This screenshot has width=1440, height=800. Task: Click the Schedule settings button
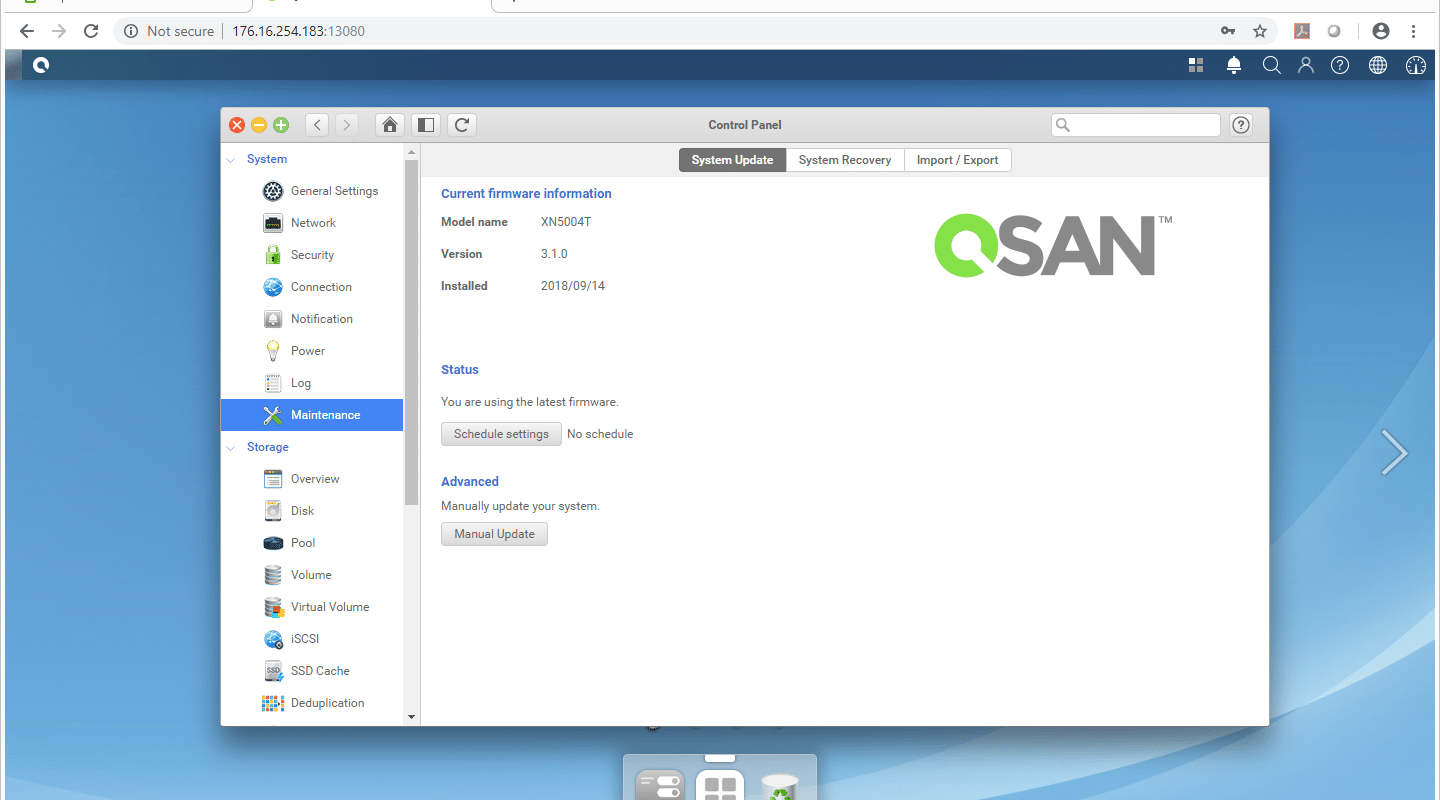pos(501,434)
